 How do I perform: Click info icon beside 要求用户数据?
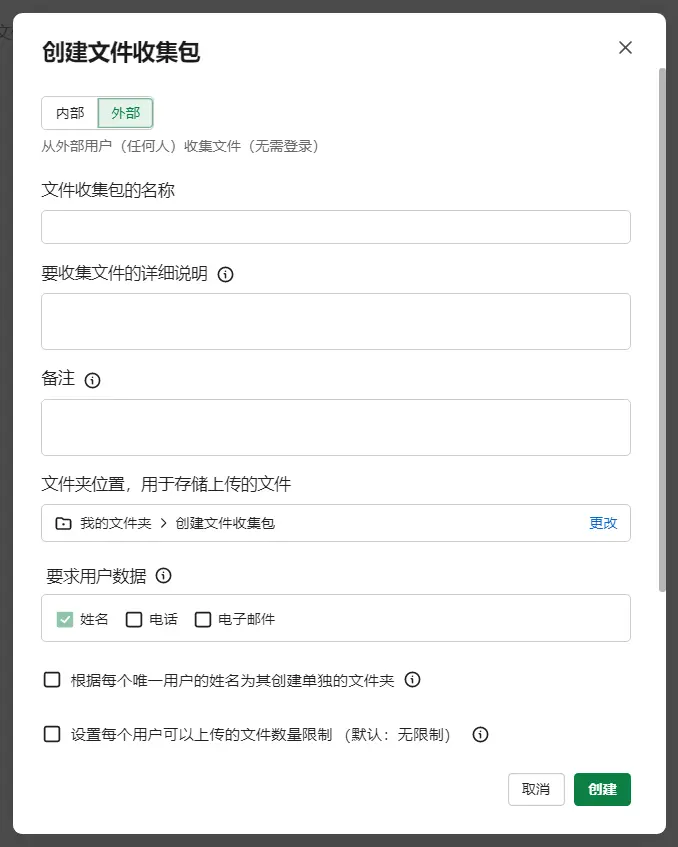point(164,576)
